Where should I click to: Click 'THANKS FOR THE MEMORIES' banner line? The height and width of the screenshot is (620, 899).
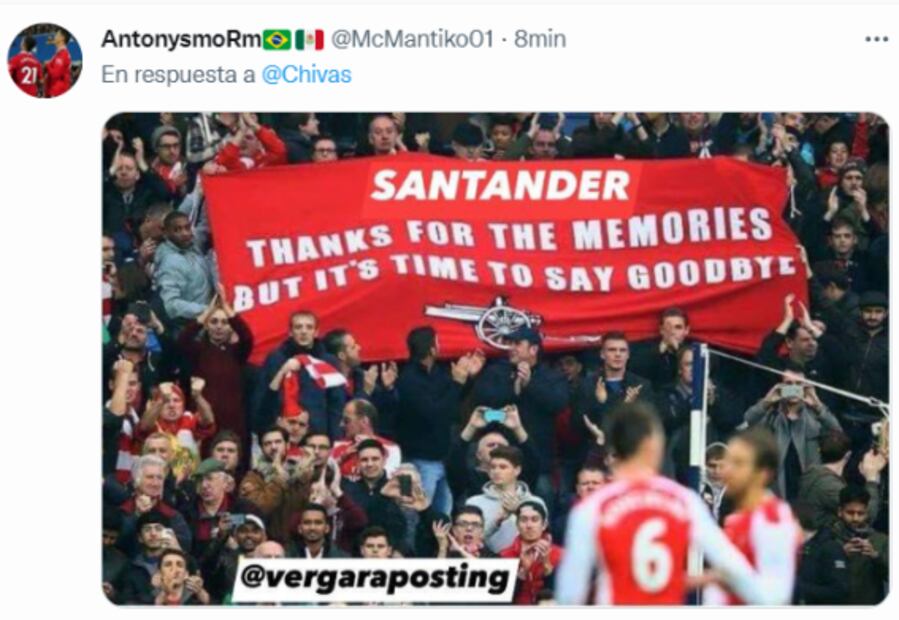click(509, 236)
